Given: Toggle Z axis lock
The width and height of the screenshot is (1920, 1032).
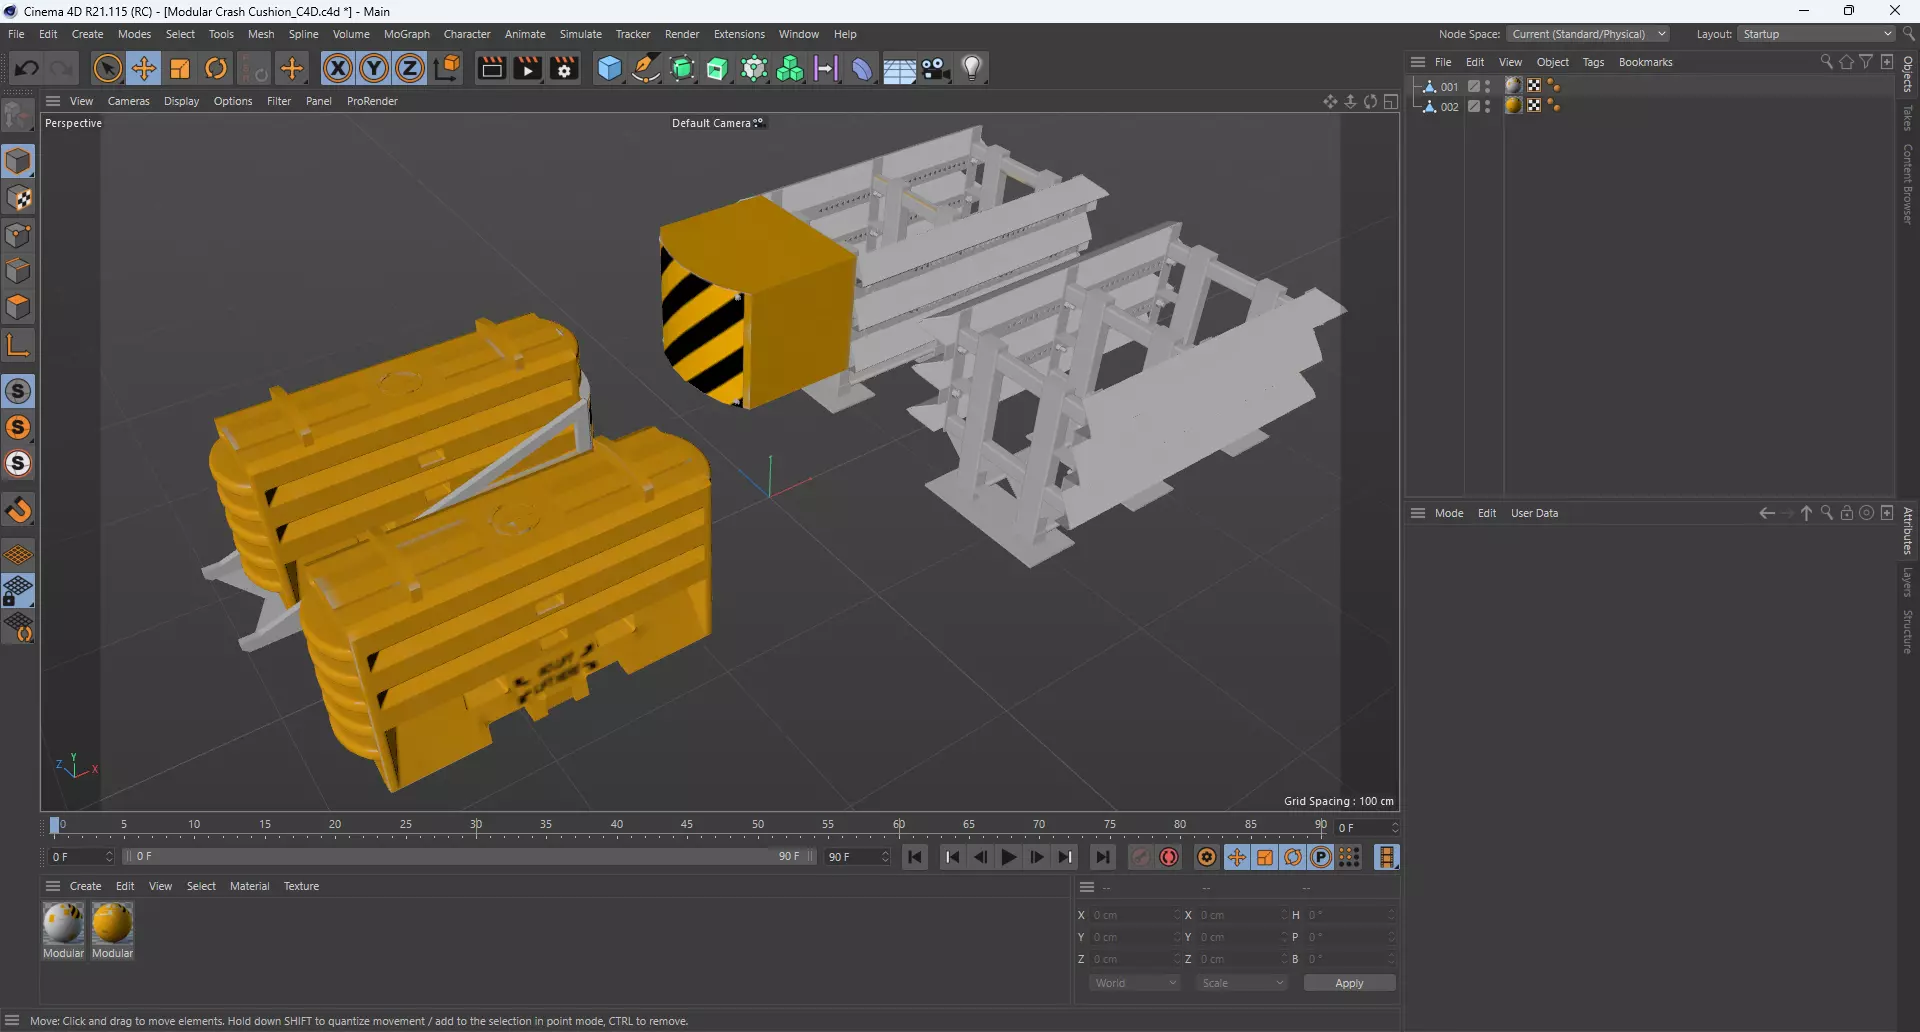Looking at the screenshot, I should pos(410,68).
